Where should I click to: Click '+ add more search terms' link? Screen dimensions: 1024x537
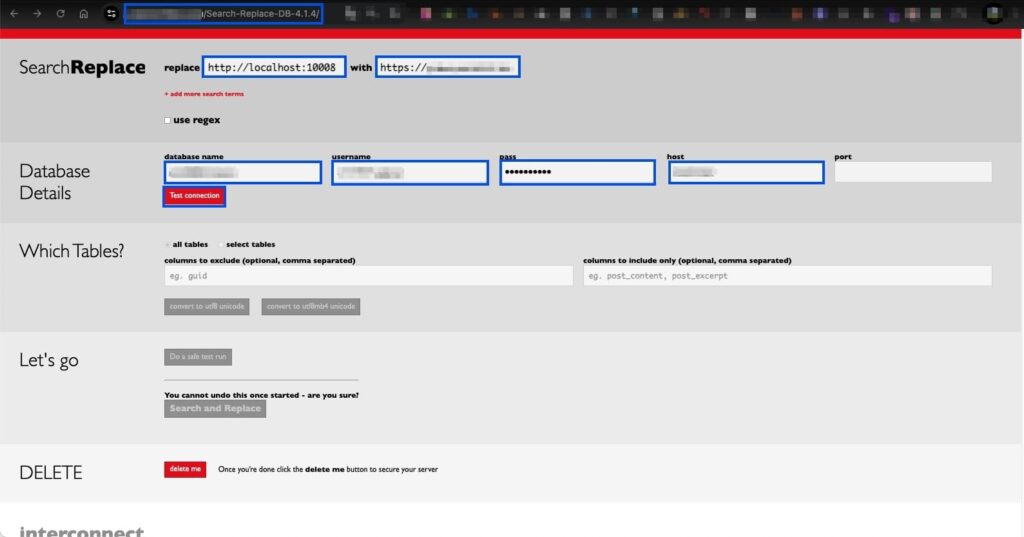coord(204,94)
